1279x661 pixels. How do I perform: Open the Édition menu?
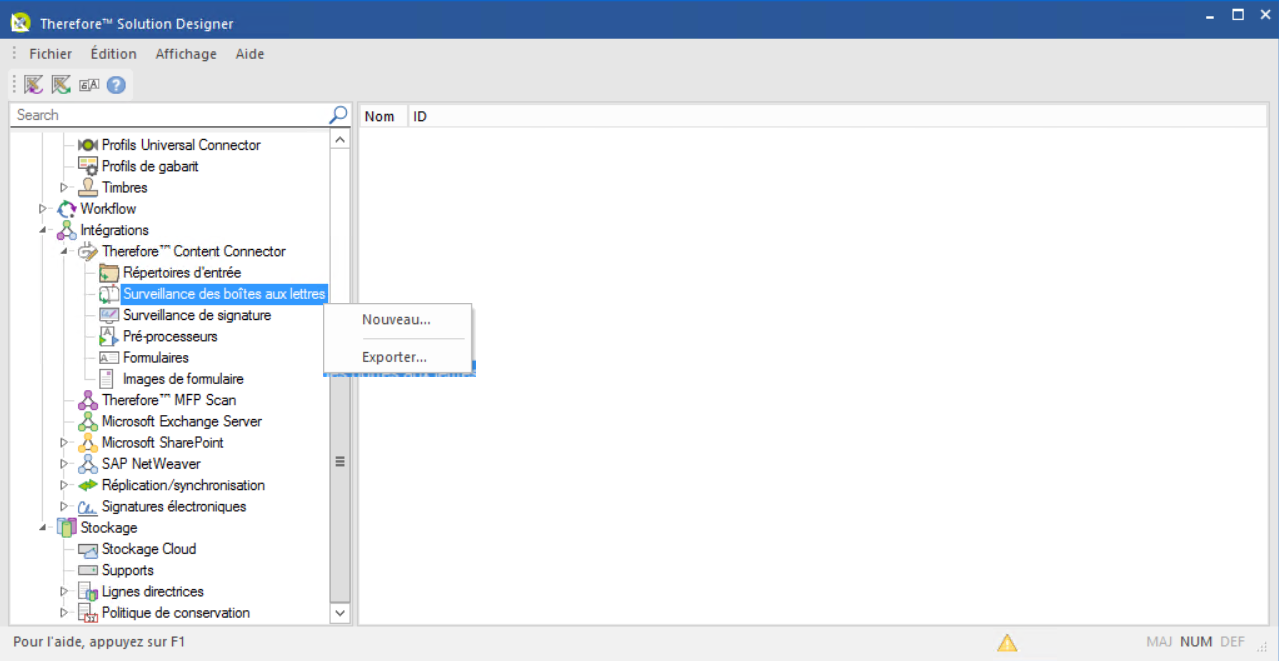[x=113, y=54]
